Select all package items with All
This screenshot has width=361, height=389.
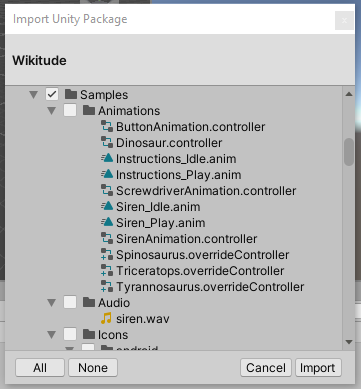(40, 368)
